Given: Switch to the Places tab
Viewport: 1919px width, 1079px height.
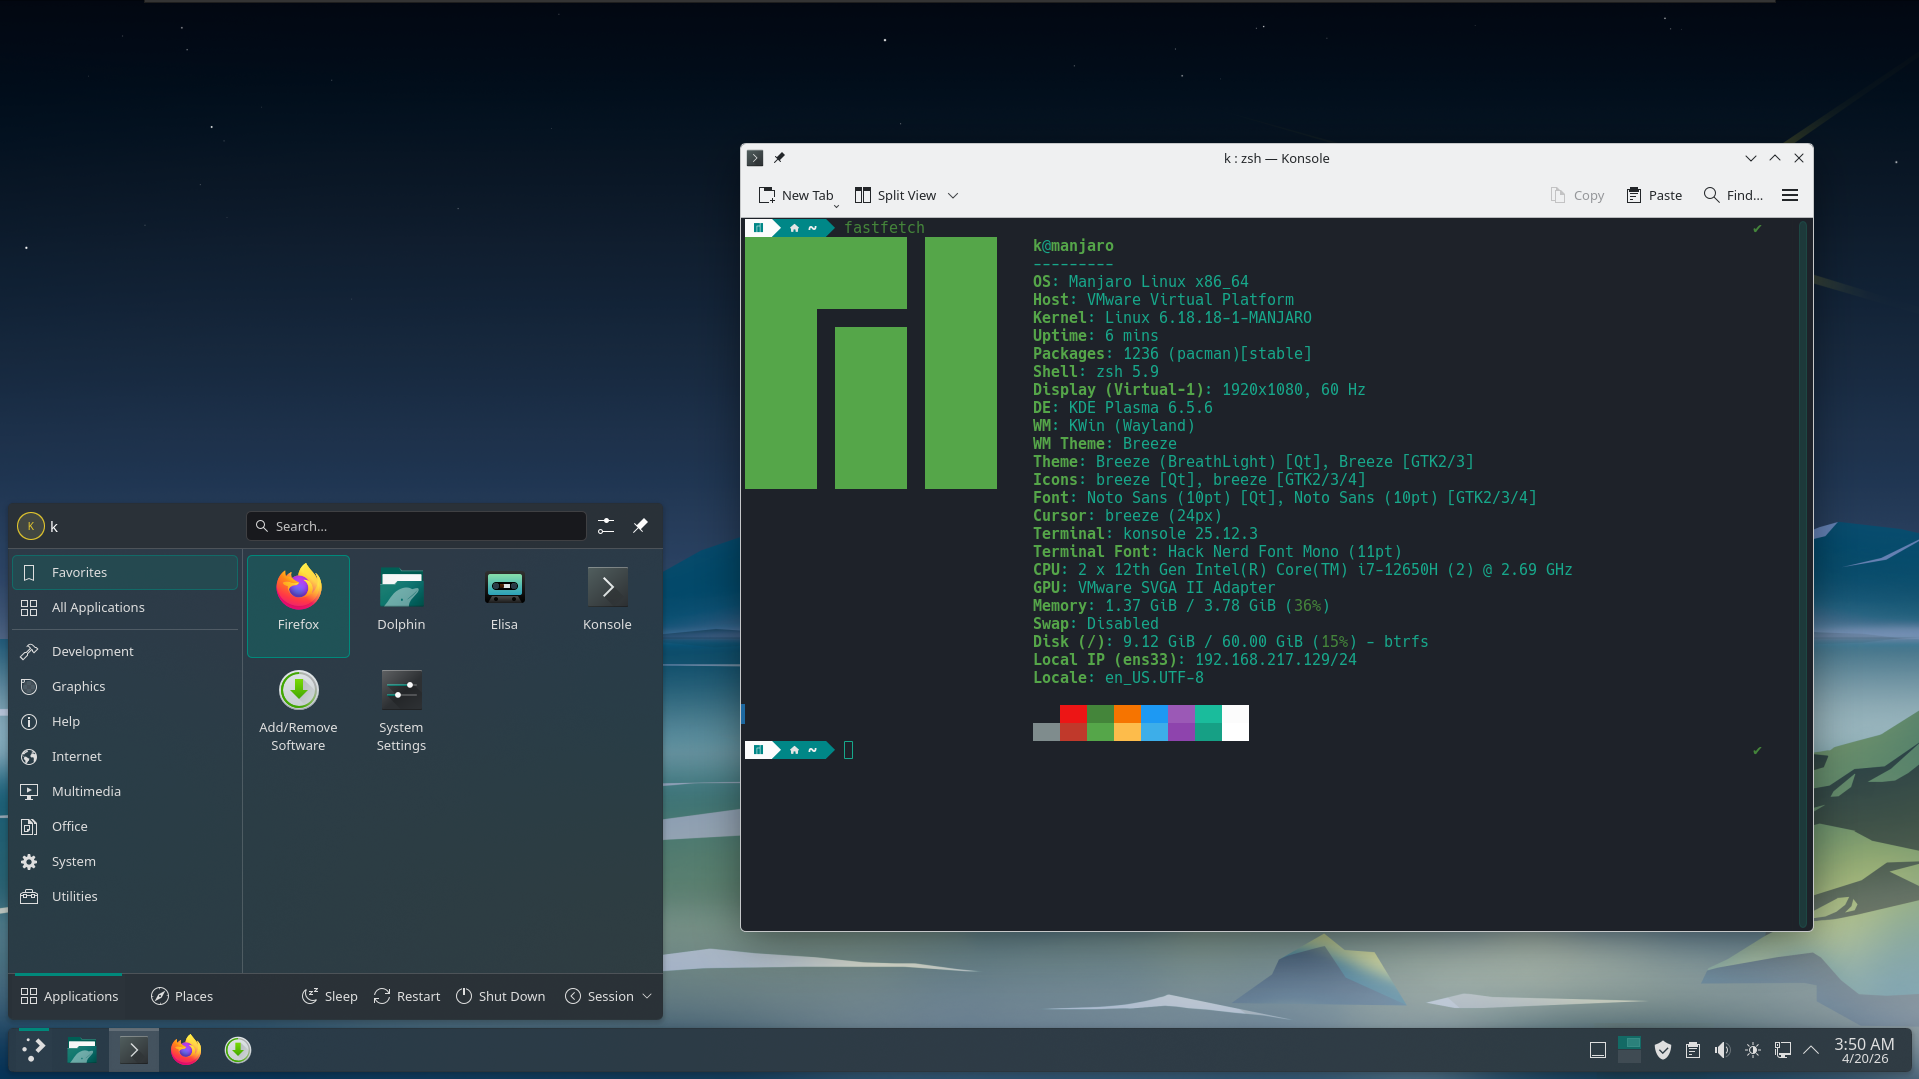Looking at the screenshot, I should pos(182,996).
